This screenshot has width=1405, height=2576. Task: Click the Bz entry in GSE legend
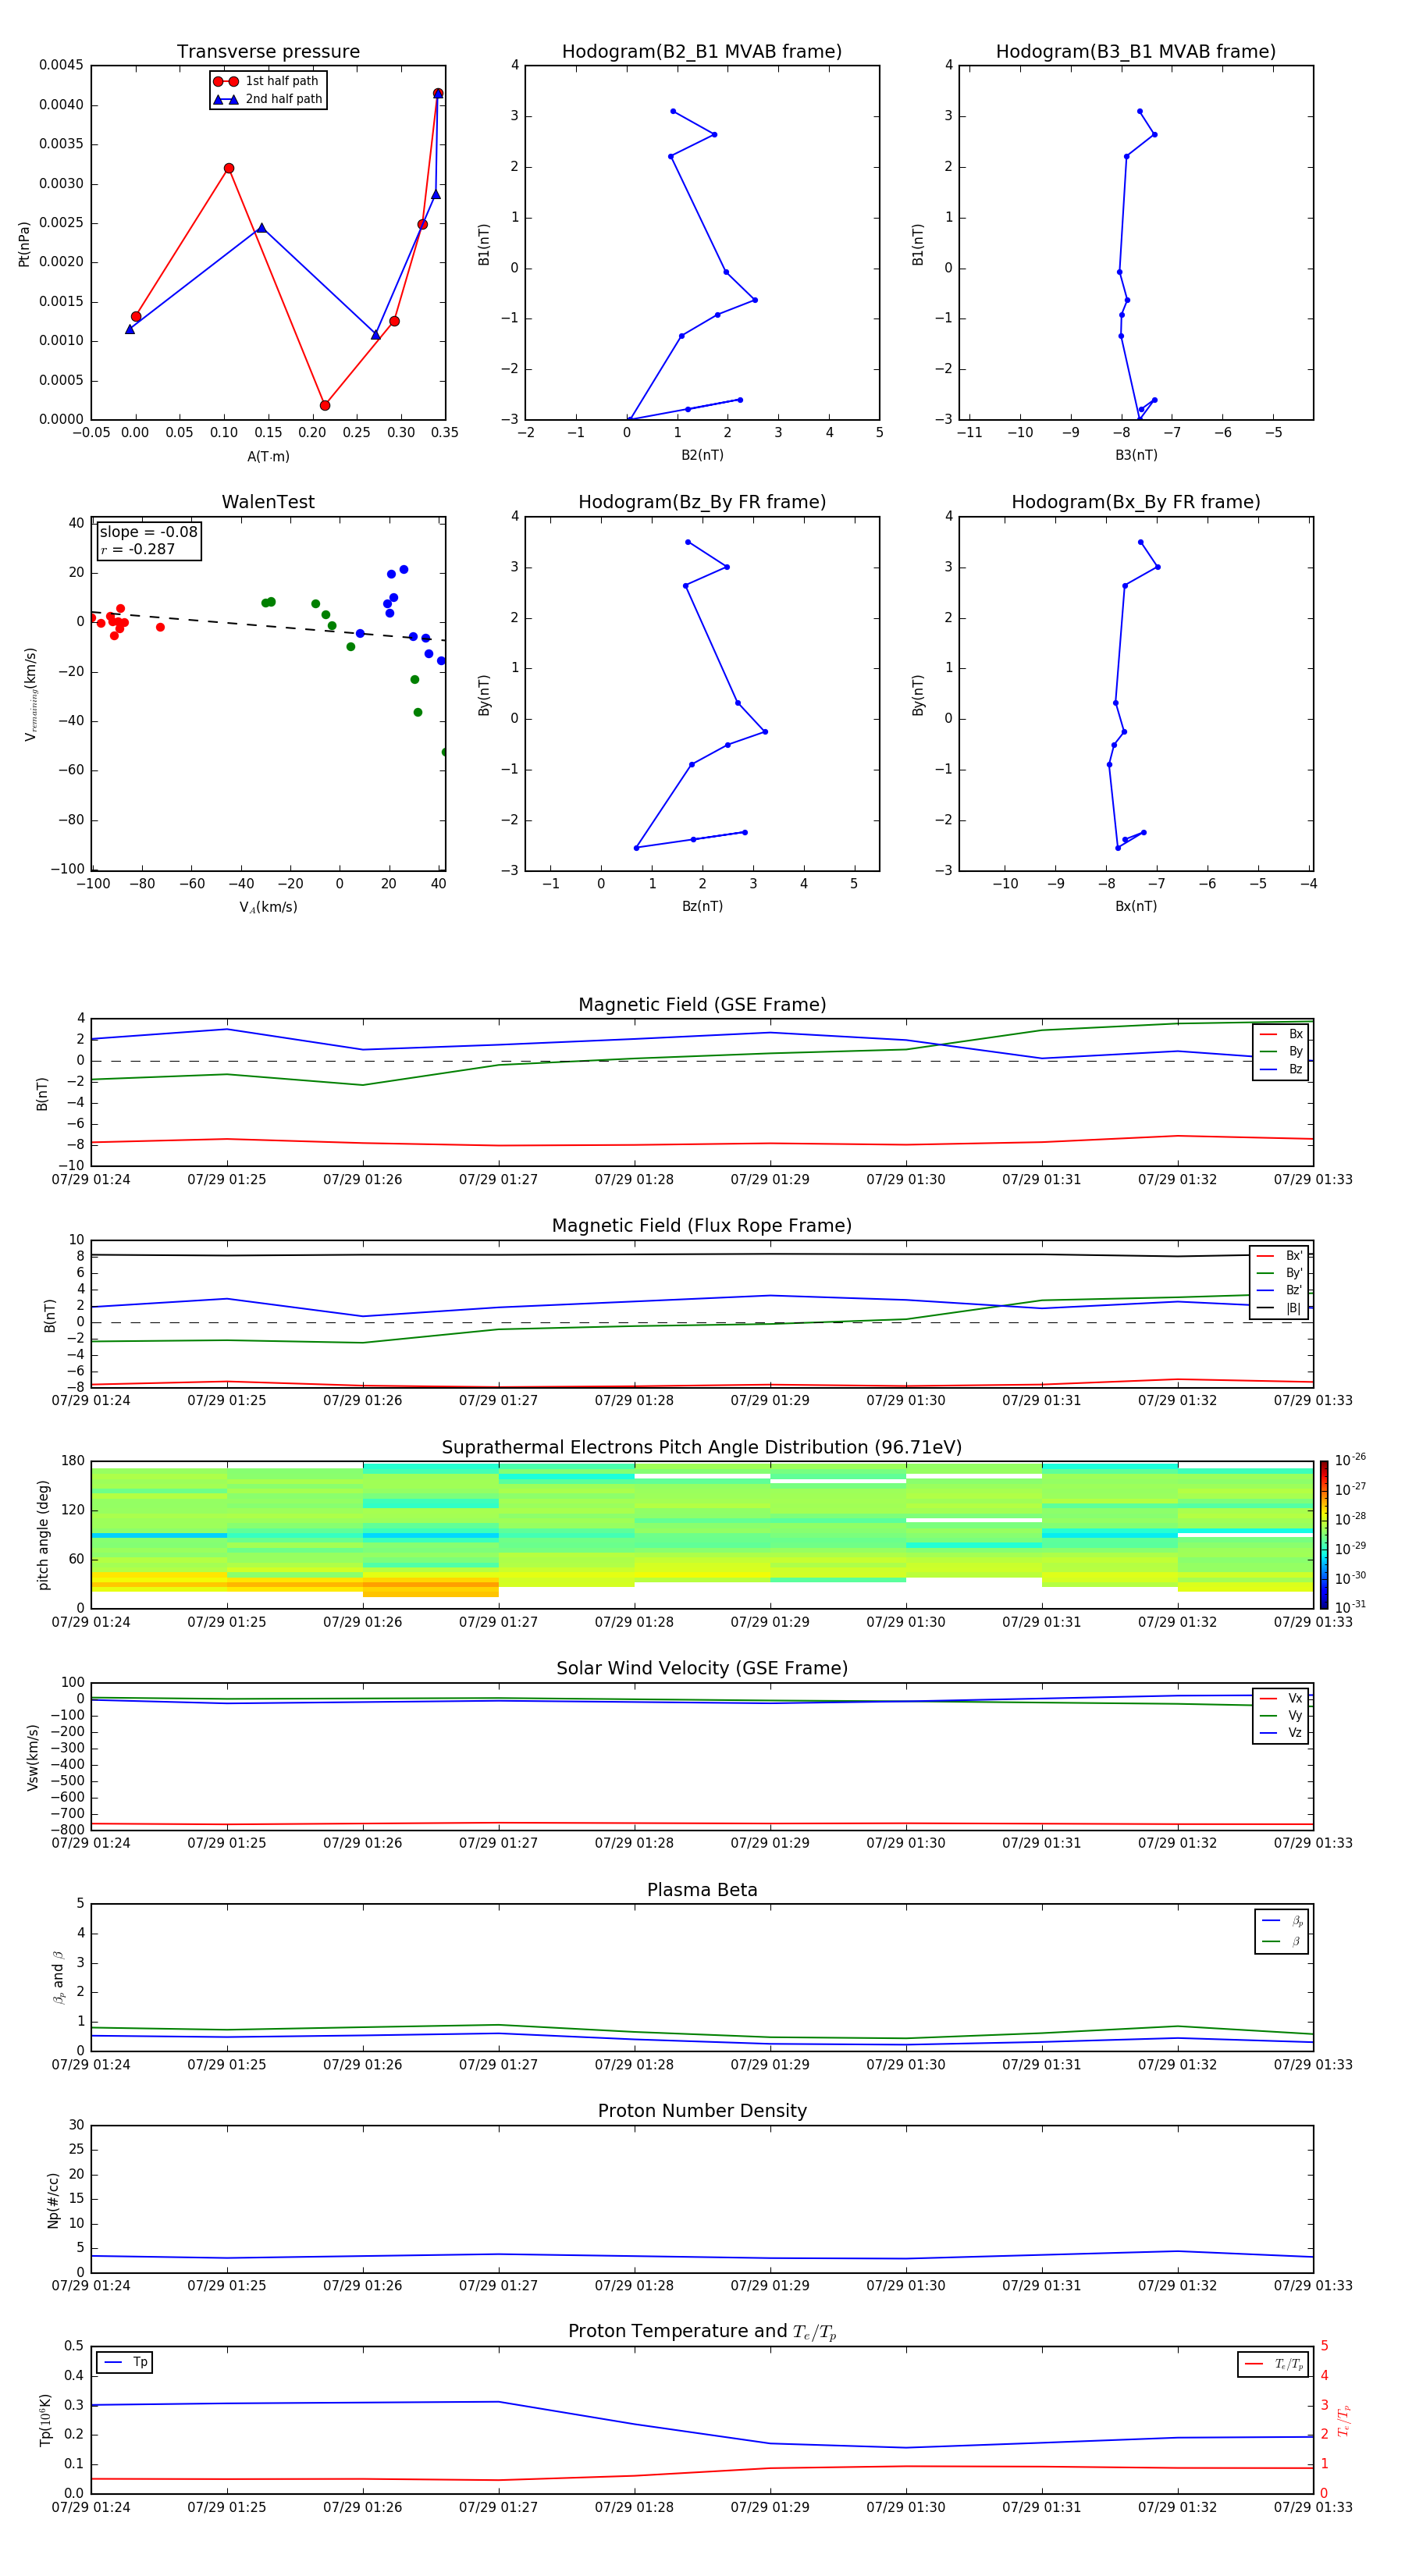pos(1281,1069)
